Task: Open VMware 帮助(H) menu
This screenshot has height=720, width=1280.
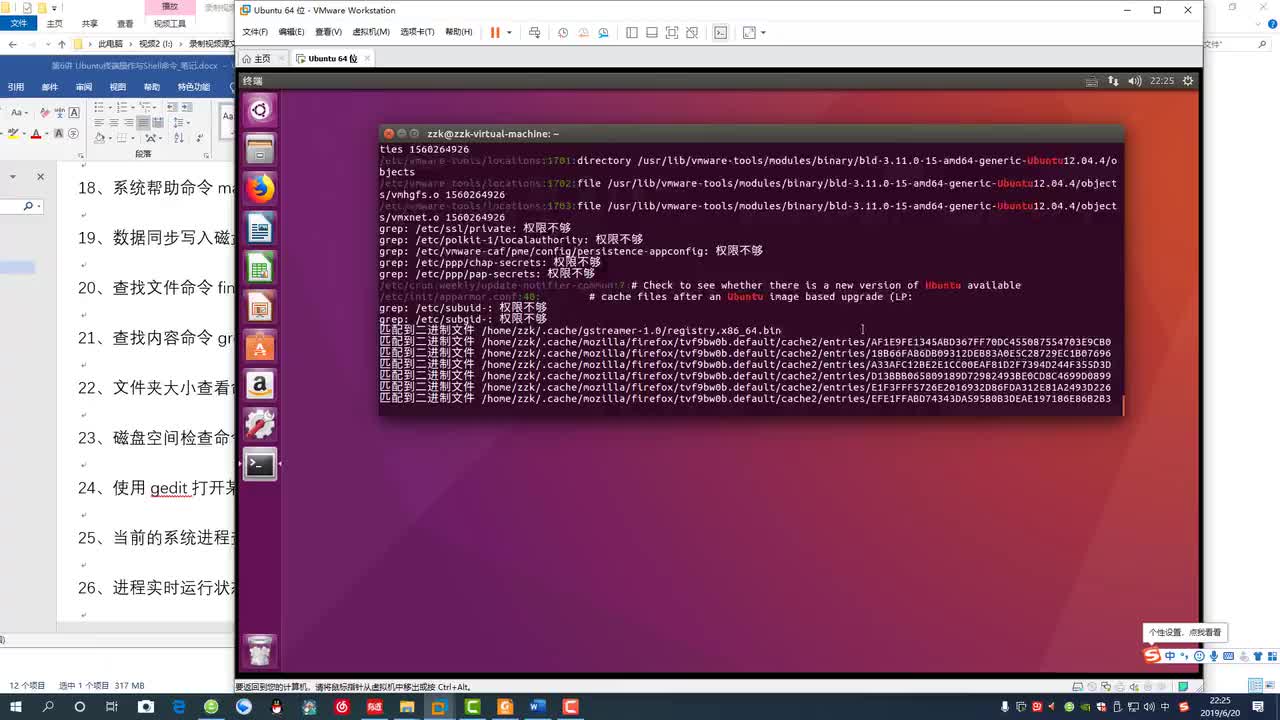Action: [458, 32]
